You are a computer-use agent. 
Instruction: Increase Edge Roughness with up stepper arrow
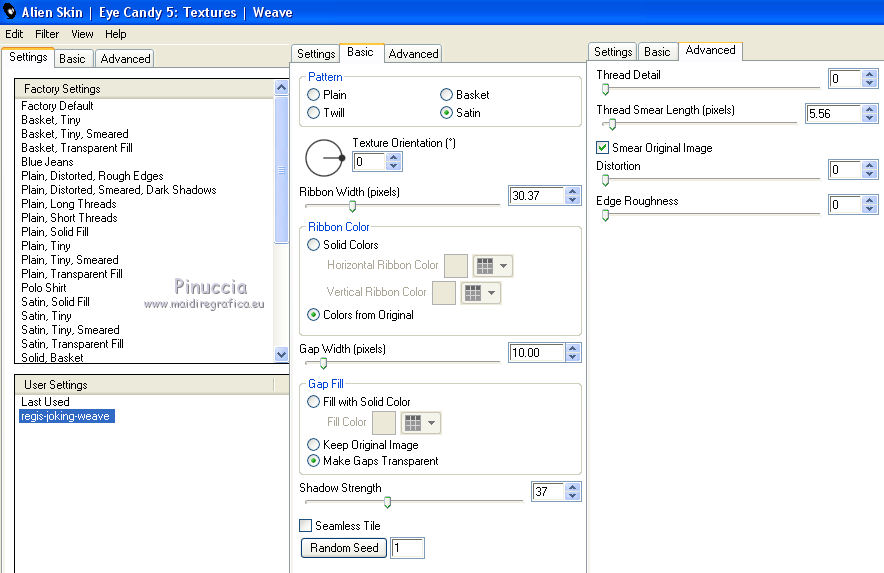tap(869, 200)
